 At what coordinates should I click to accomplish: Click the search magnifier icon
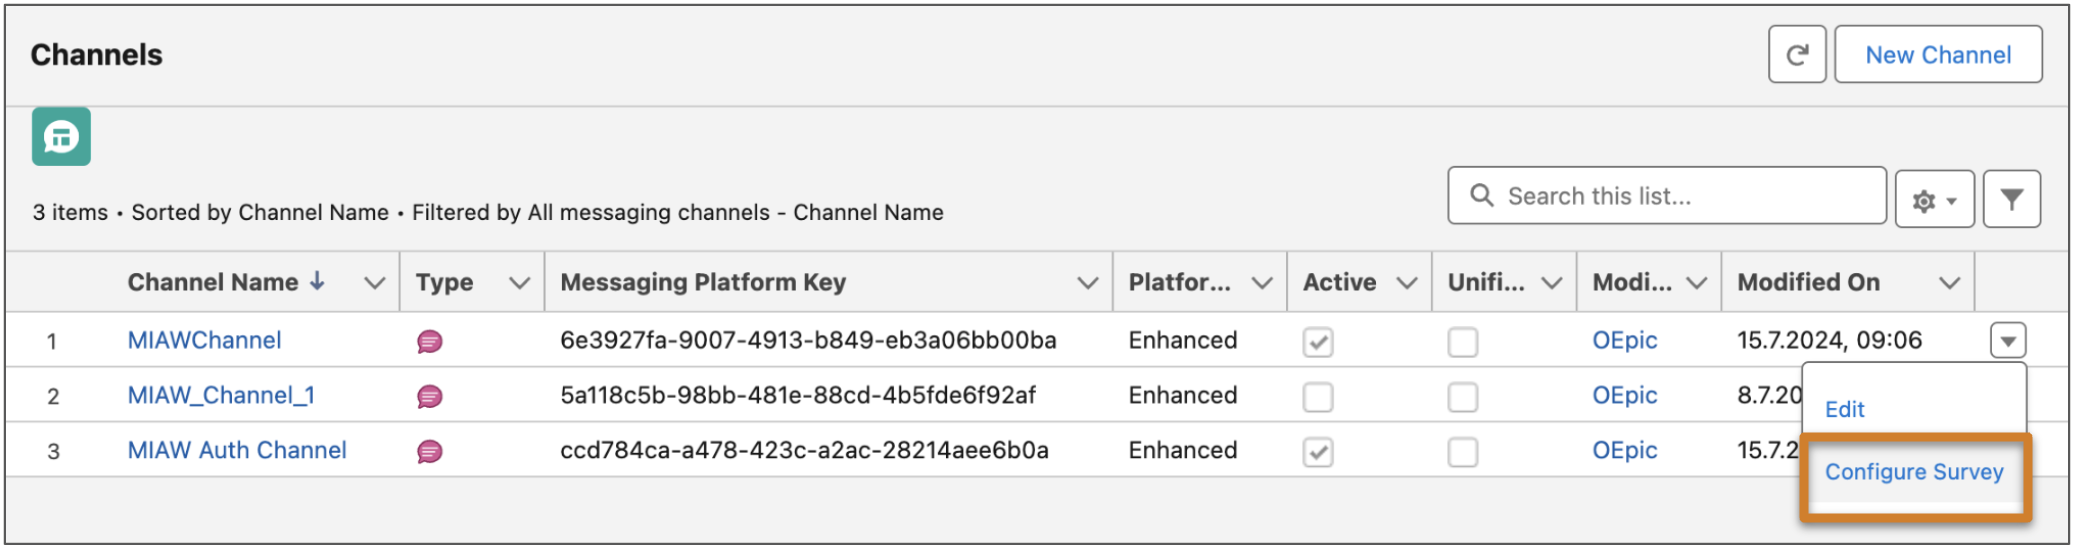tap(1482, 195)
